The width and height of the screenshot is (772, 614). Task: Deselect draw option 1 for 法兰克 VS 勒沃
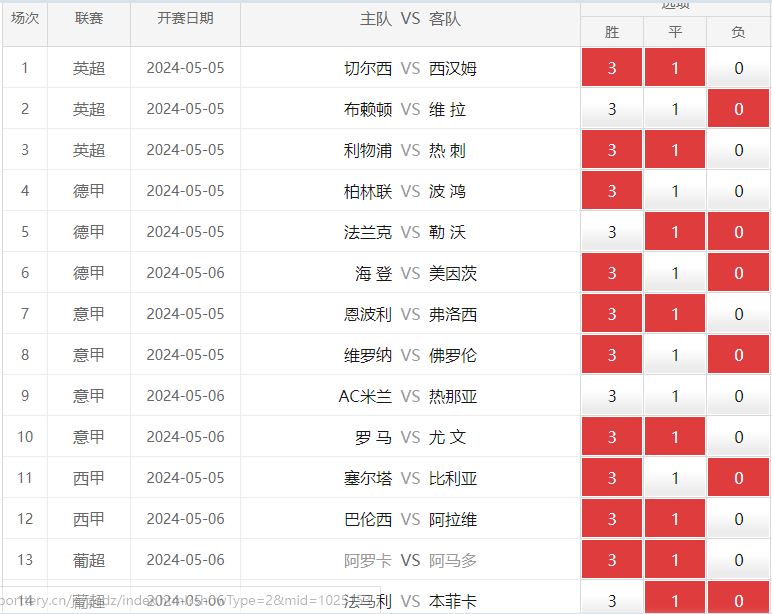675,231
